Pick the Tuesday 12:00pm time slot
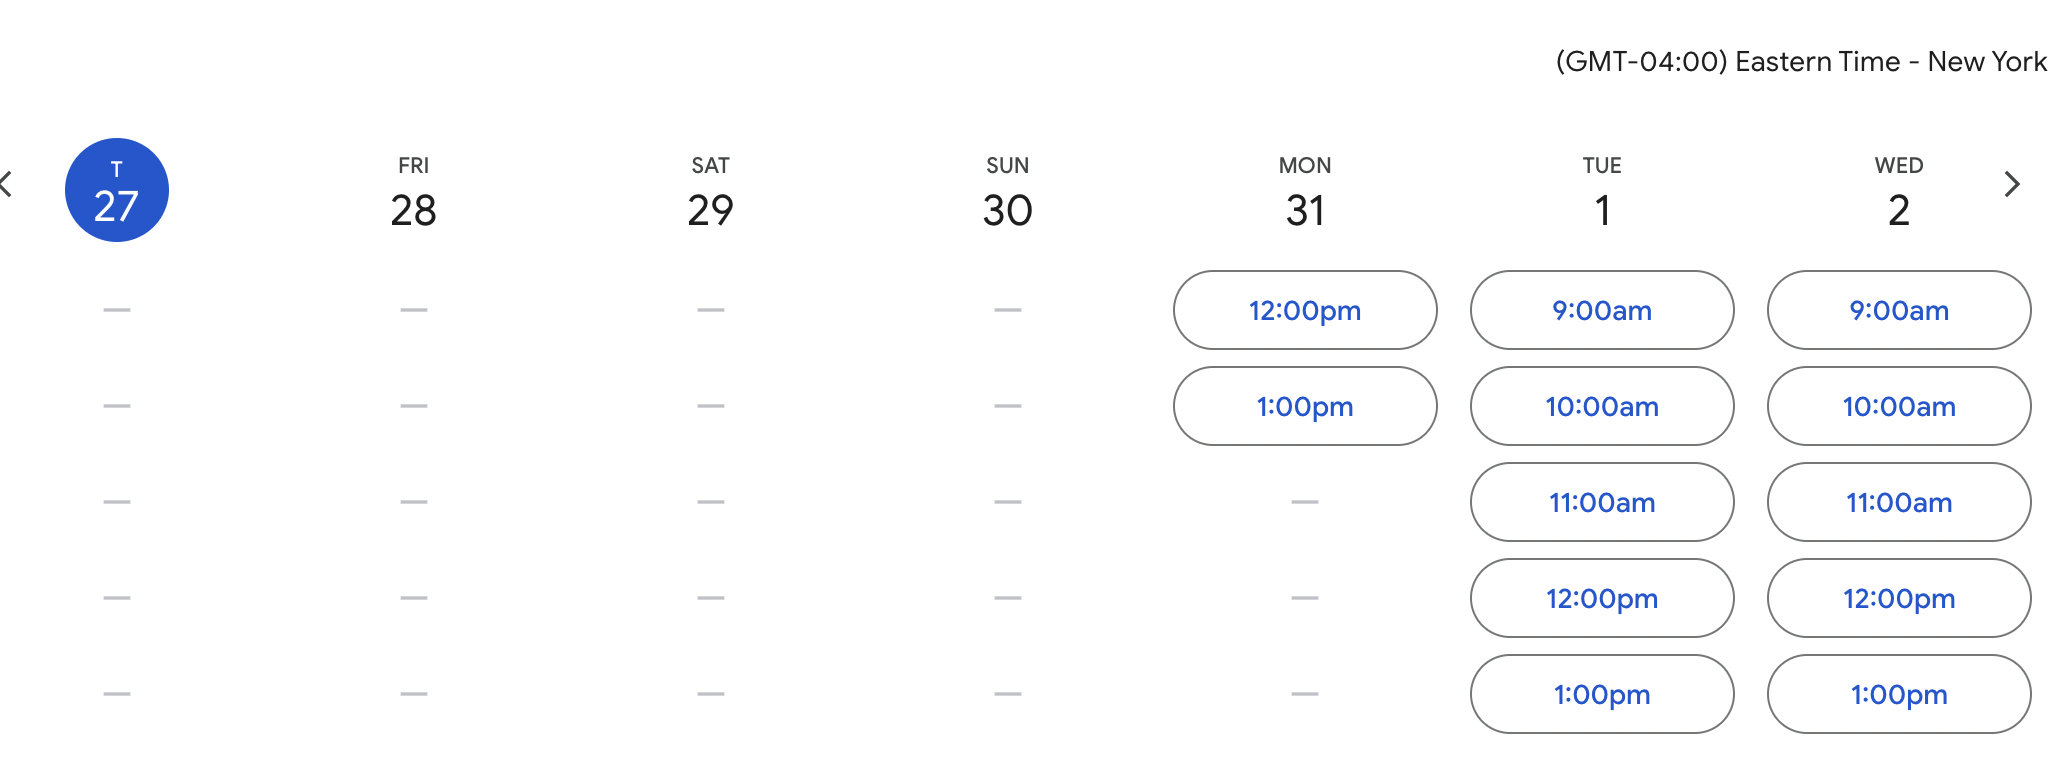Image resolution: width=2060 pixels, height=772 pixels. tap(1602, 598)
